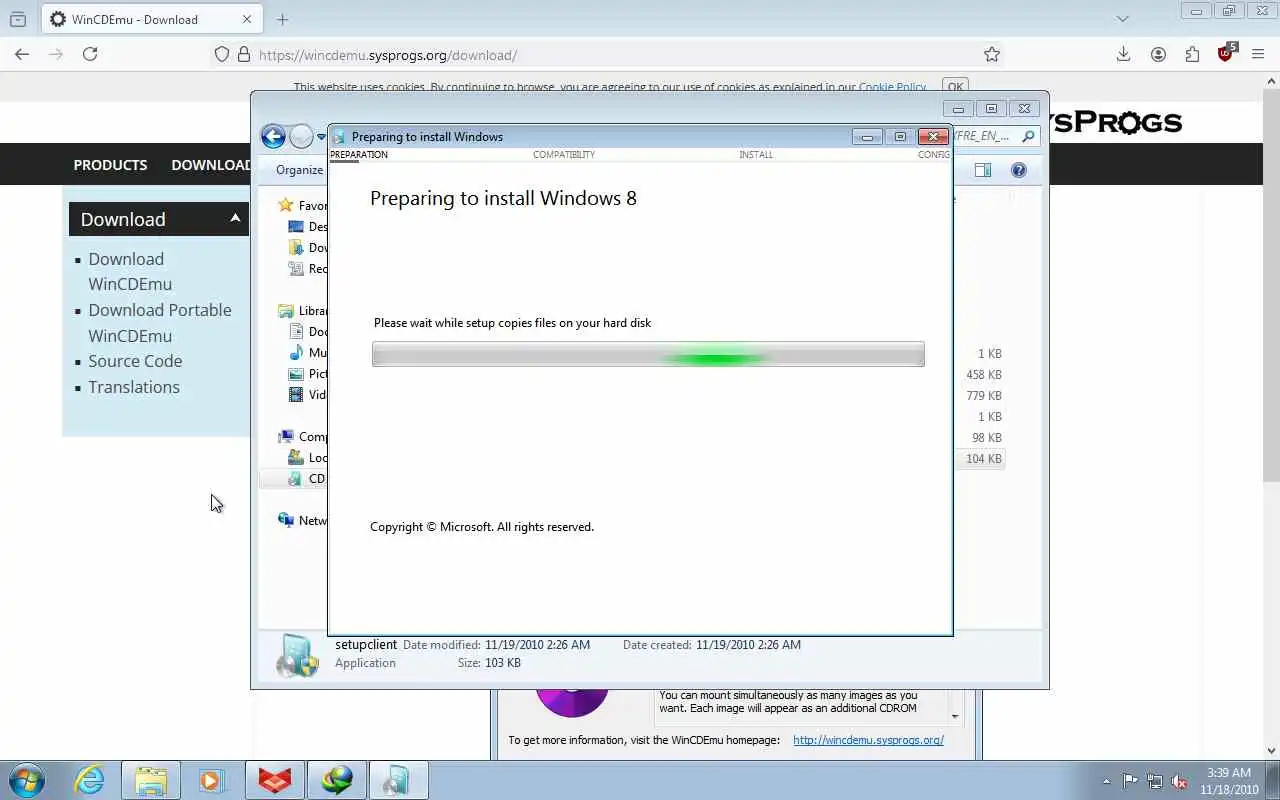1280x800 pixels.
Task: Open Windows Start menu orb
Action: coord(27,780)
